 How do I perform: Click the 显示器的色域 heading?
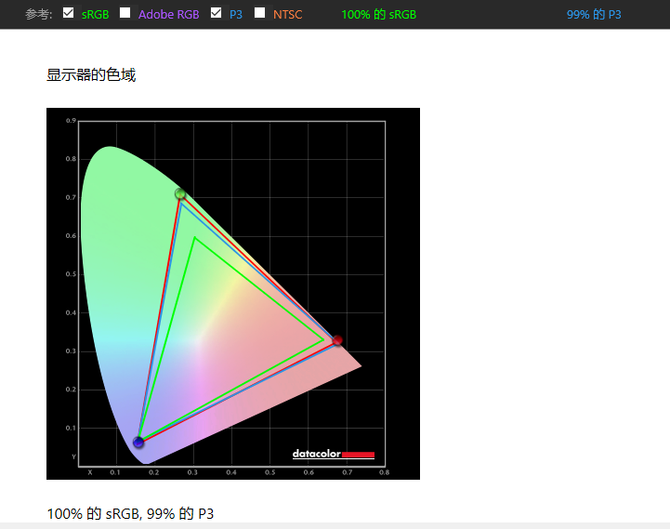(91, 75)
